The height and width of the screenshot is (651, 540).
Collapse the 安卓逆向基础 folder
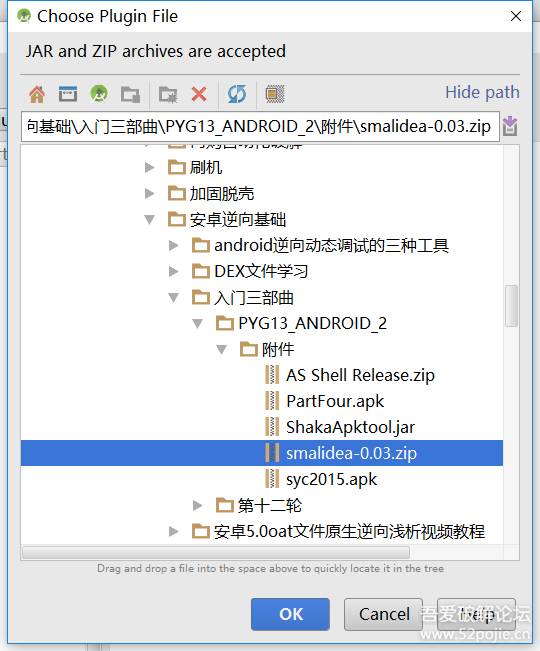coord(149,219)
